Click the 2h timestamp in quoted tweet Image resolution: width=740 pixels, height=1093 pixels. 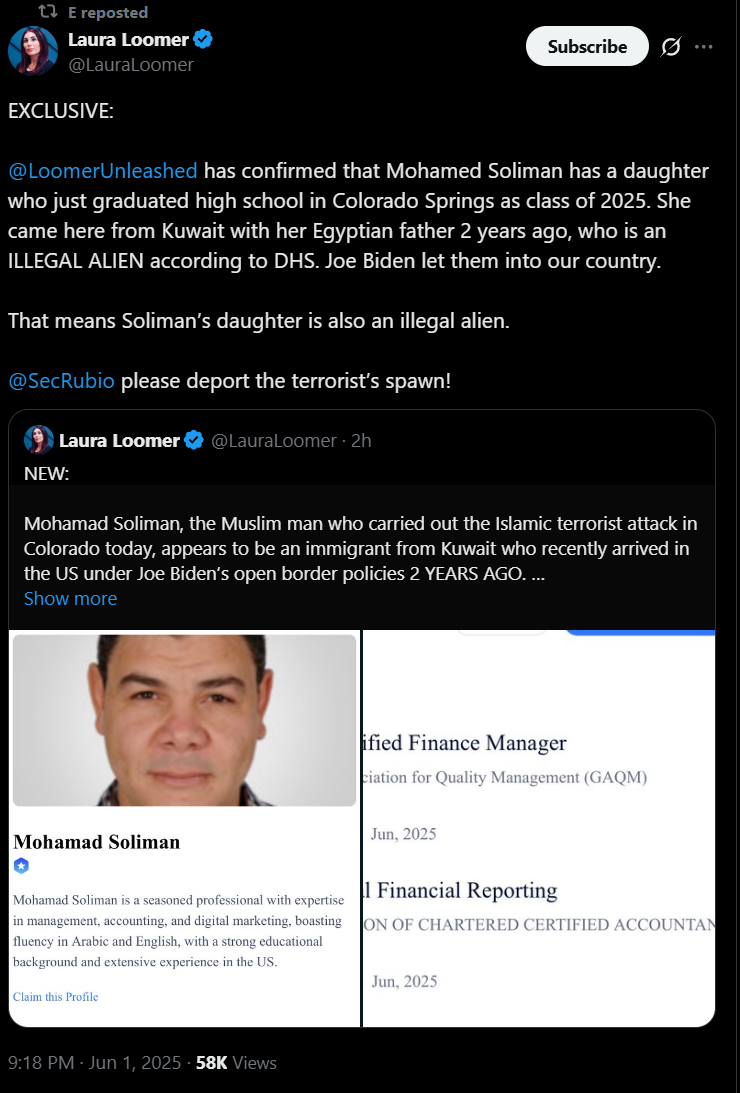[361, 441]
